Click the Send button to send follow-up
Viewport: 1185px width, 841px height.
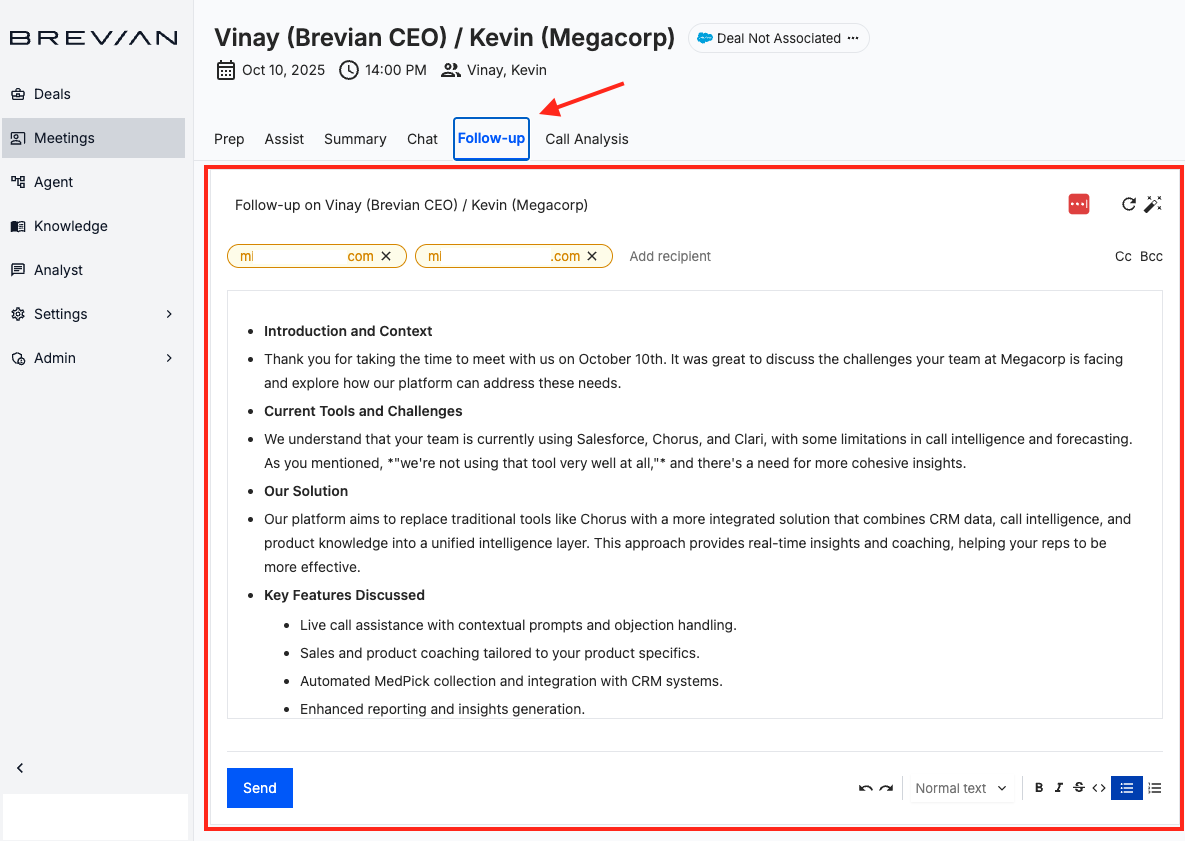[x=259, y=788]
